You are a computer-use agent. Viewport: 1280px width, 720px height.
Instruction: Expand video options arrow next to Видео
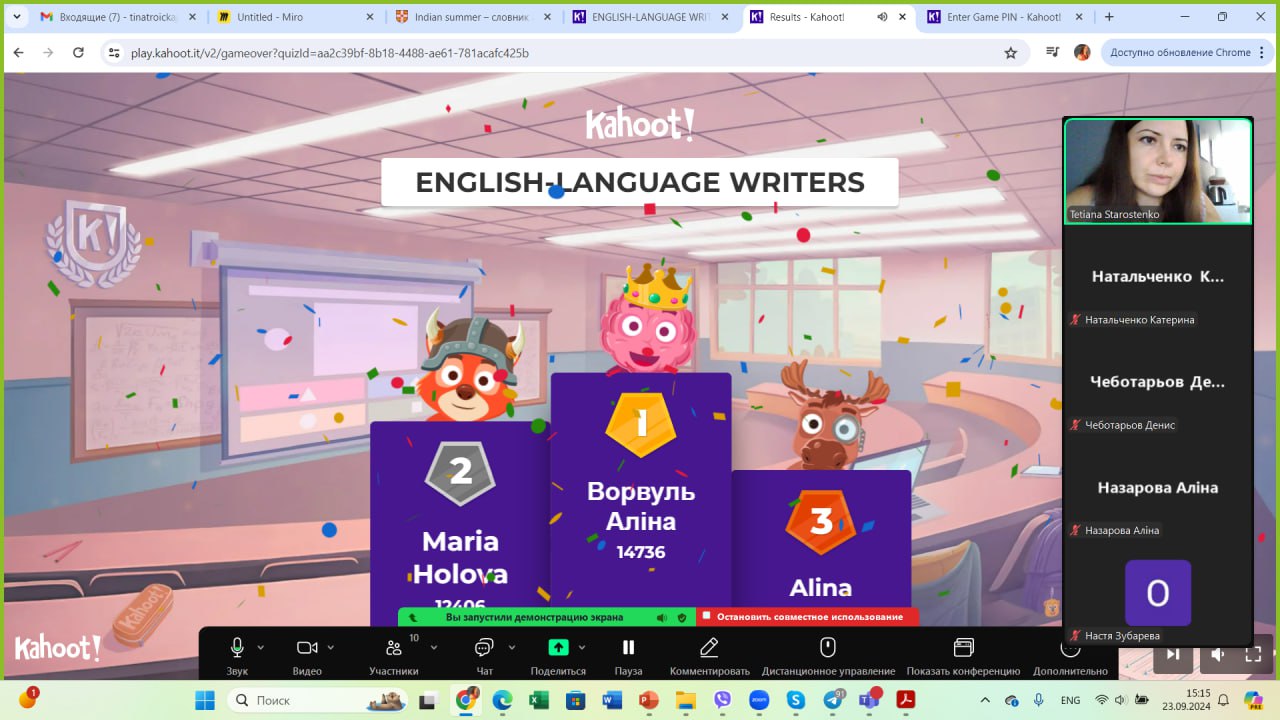tap(331, 647)
